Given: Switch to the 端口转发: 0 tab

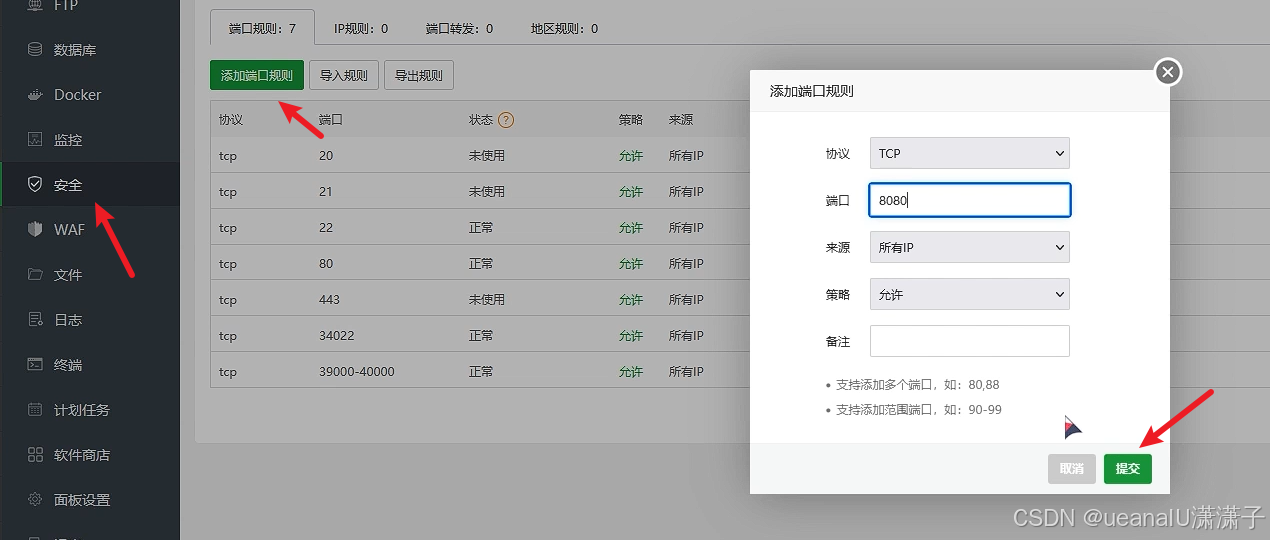Looking at the screenshot, I should (x=459, y=28).
